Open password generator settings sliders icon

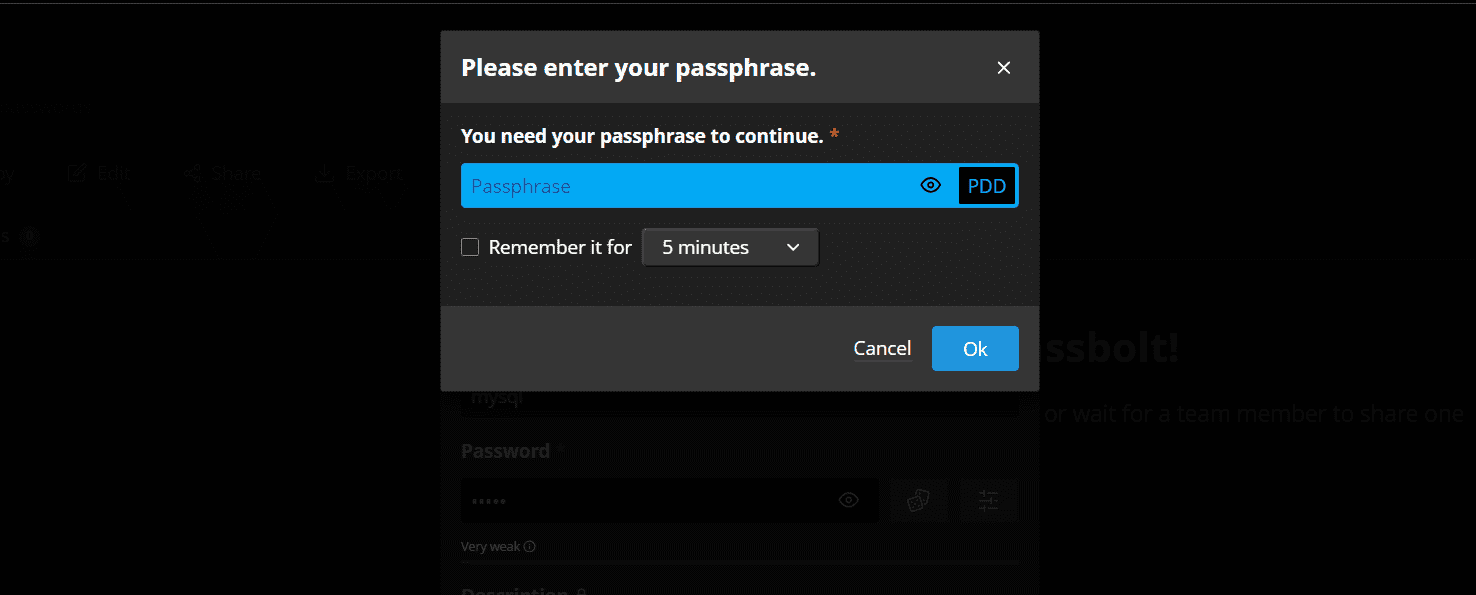[989, 500]
